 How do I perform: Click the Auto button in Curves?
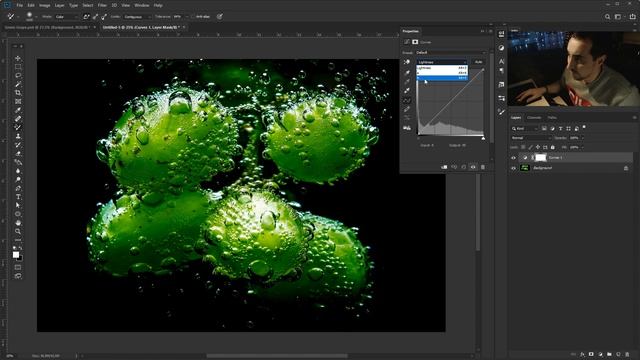pos(478,62)
